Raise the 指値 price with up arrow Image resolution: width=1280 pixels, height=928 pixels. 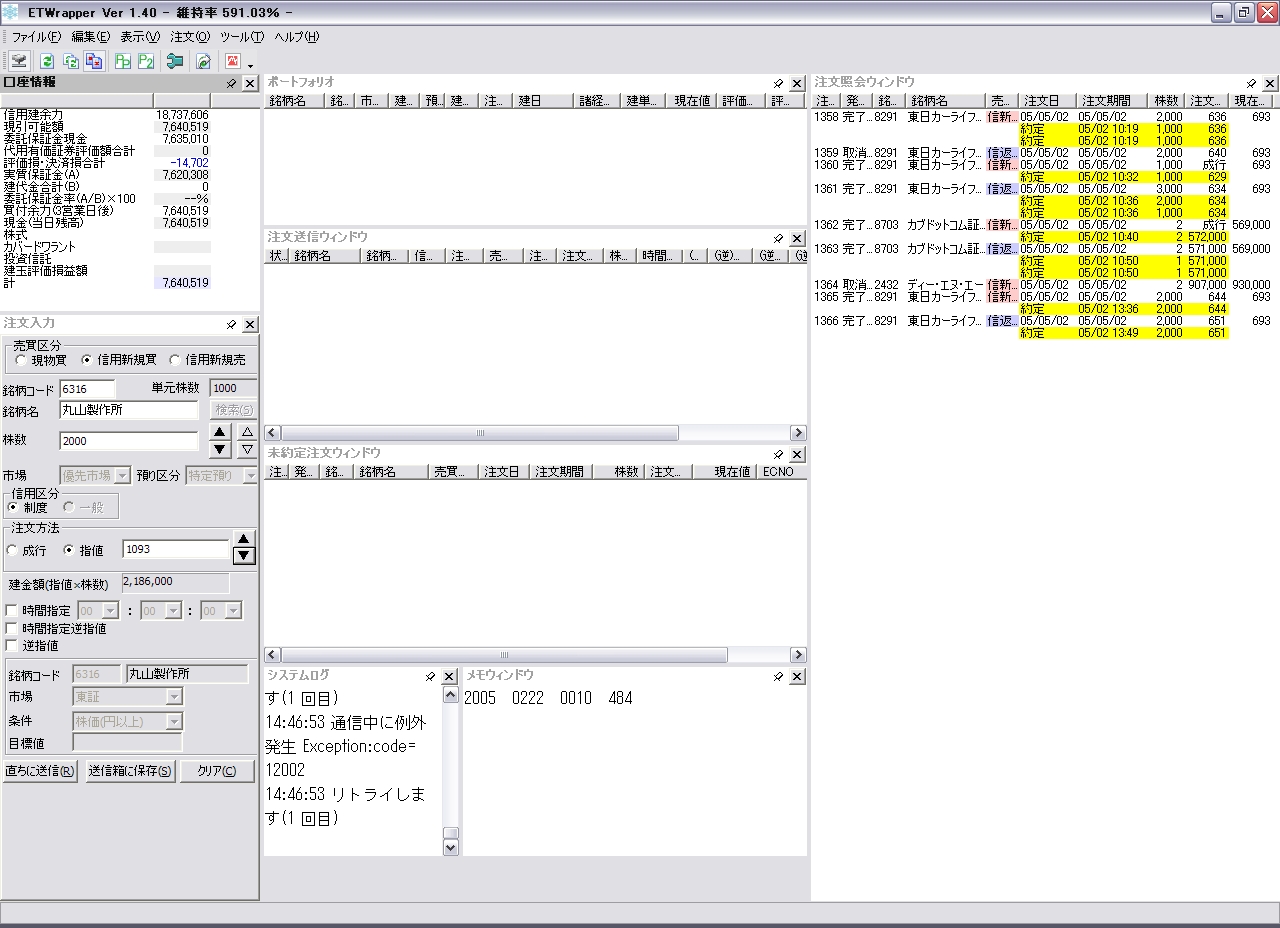pyautogui.click(x=244, y=539)
